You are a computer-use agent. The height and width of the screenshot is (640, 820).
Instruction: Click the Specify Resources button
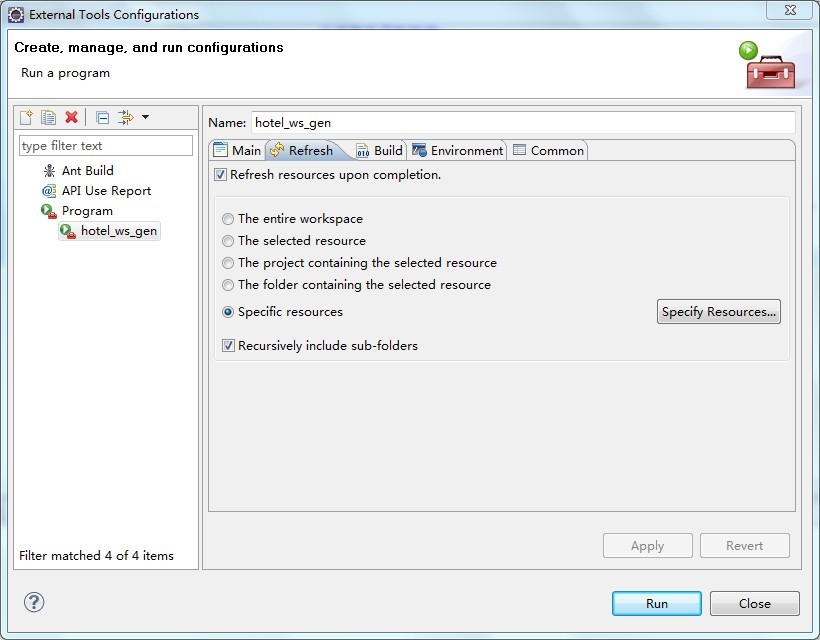click(719, 312)
